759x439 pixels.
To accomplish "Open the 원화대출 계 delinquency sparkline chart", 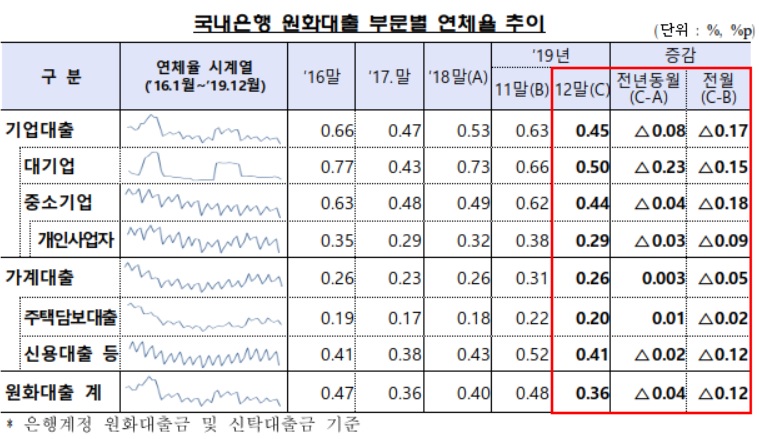I will pos(204,392).
